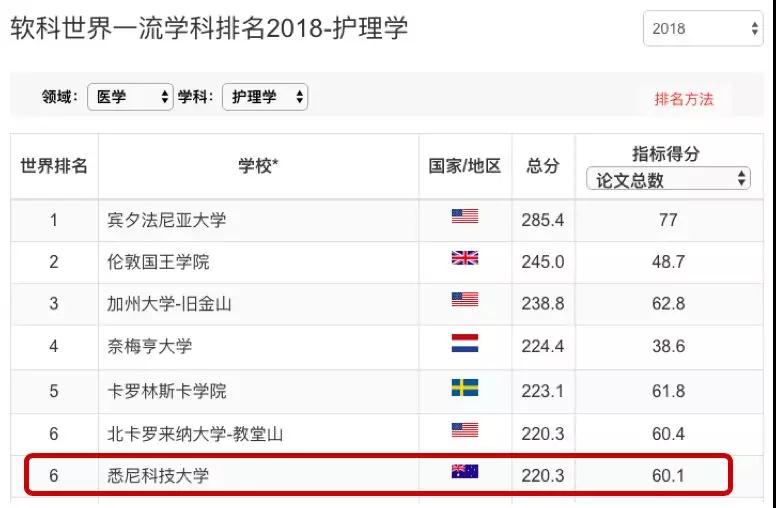Image resolution: width=776 pixels, height=508 pixels.
Task: Click the Netherlands flag for 奈梅亨大学
Action: click(x=465, y=343)
